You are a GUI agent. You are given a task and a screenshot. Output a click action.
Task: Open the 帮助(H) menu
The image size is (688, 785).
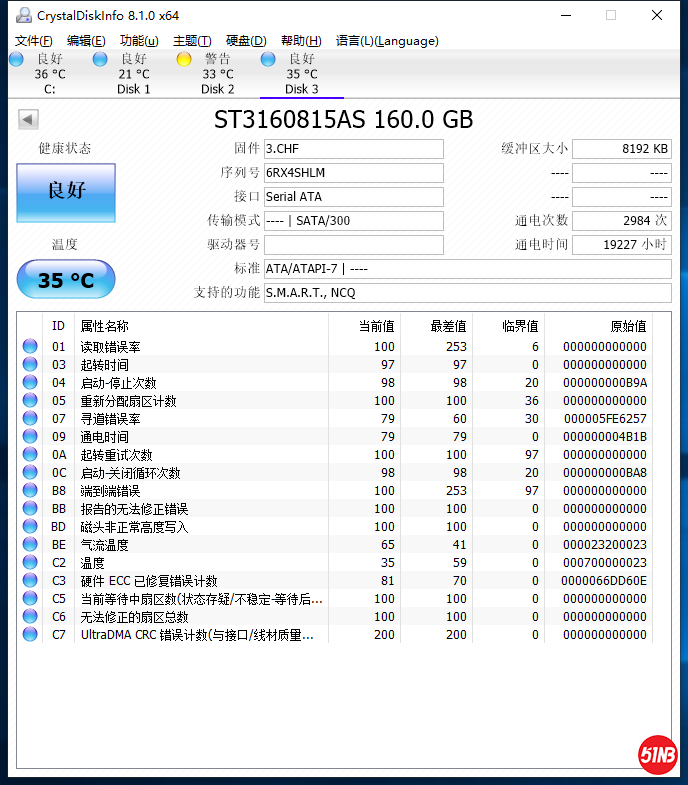301,41
